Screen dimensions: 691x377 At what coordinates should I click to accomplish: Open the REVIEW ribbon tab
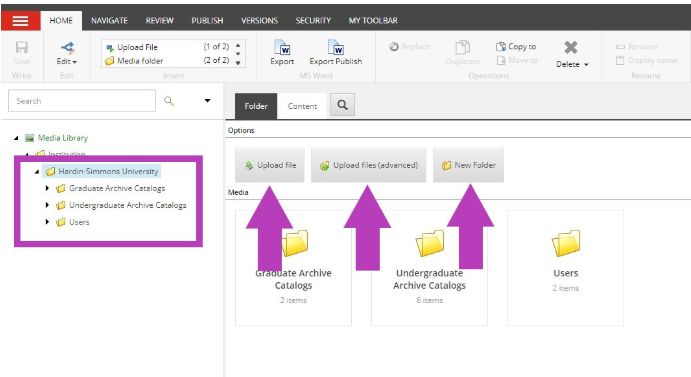(160, 21)
